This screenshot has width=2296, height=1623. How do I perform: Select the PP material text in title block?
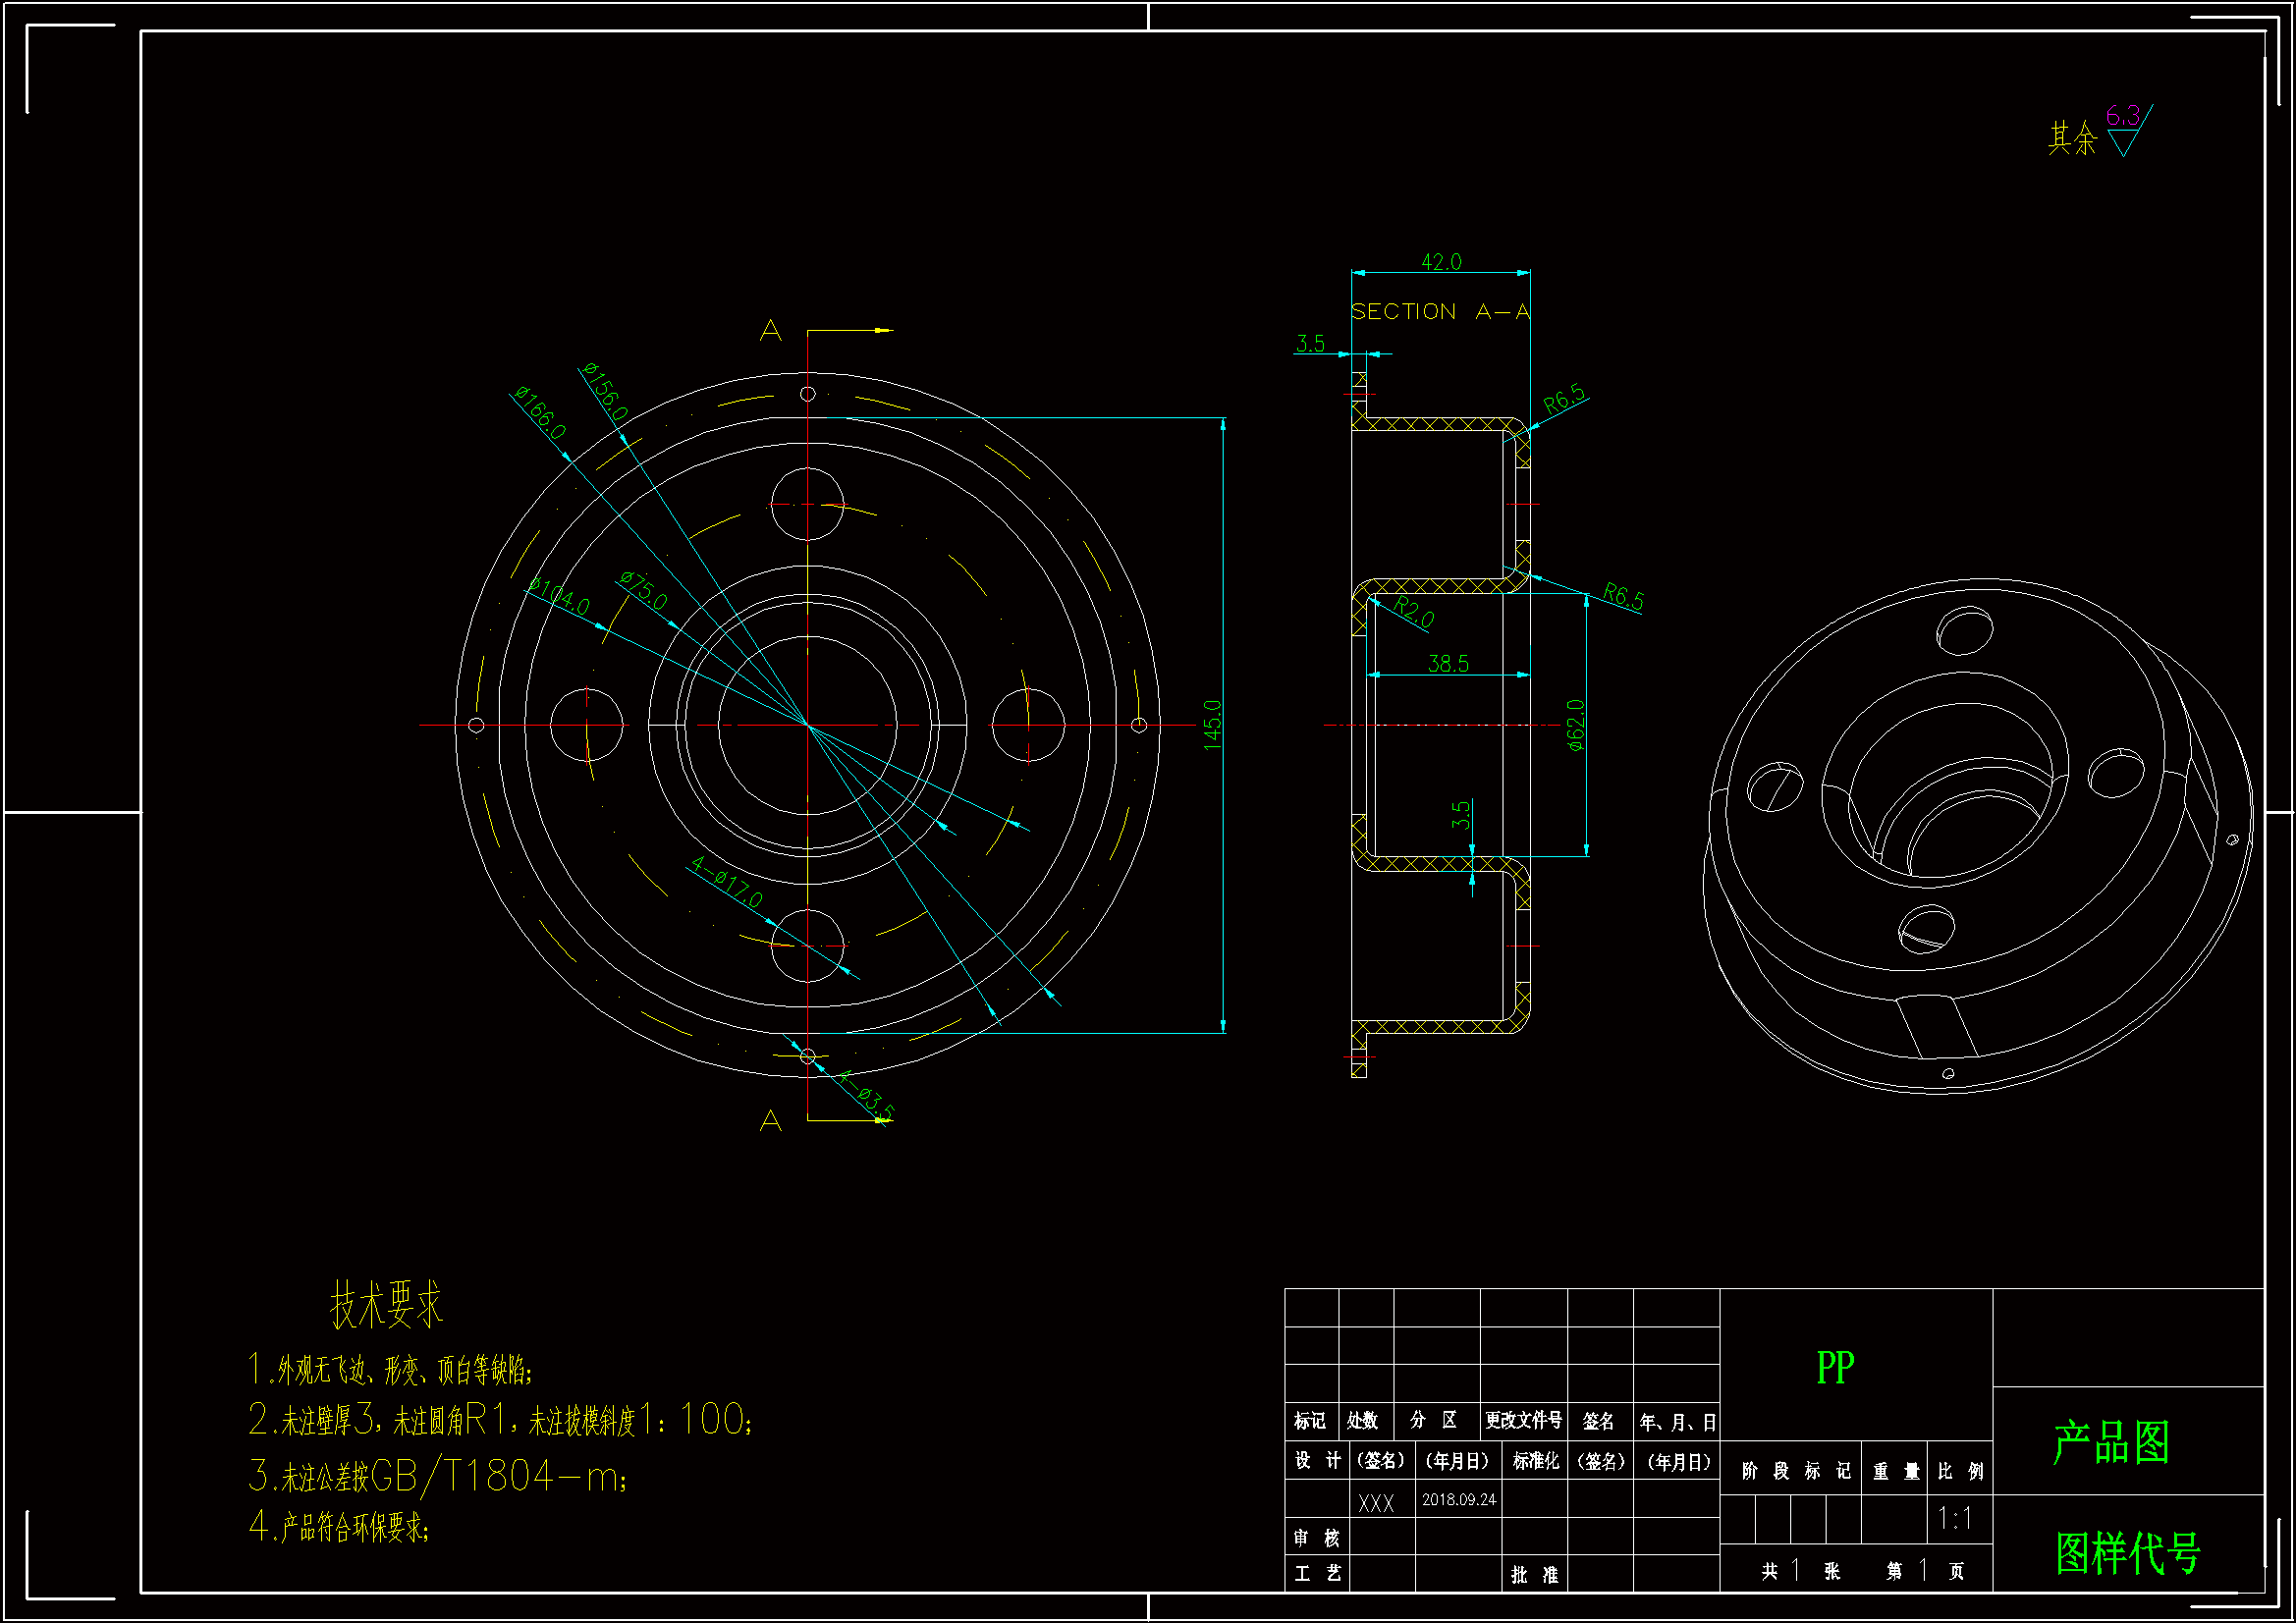coord(1835,1367)
